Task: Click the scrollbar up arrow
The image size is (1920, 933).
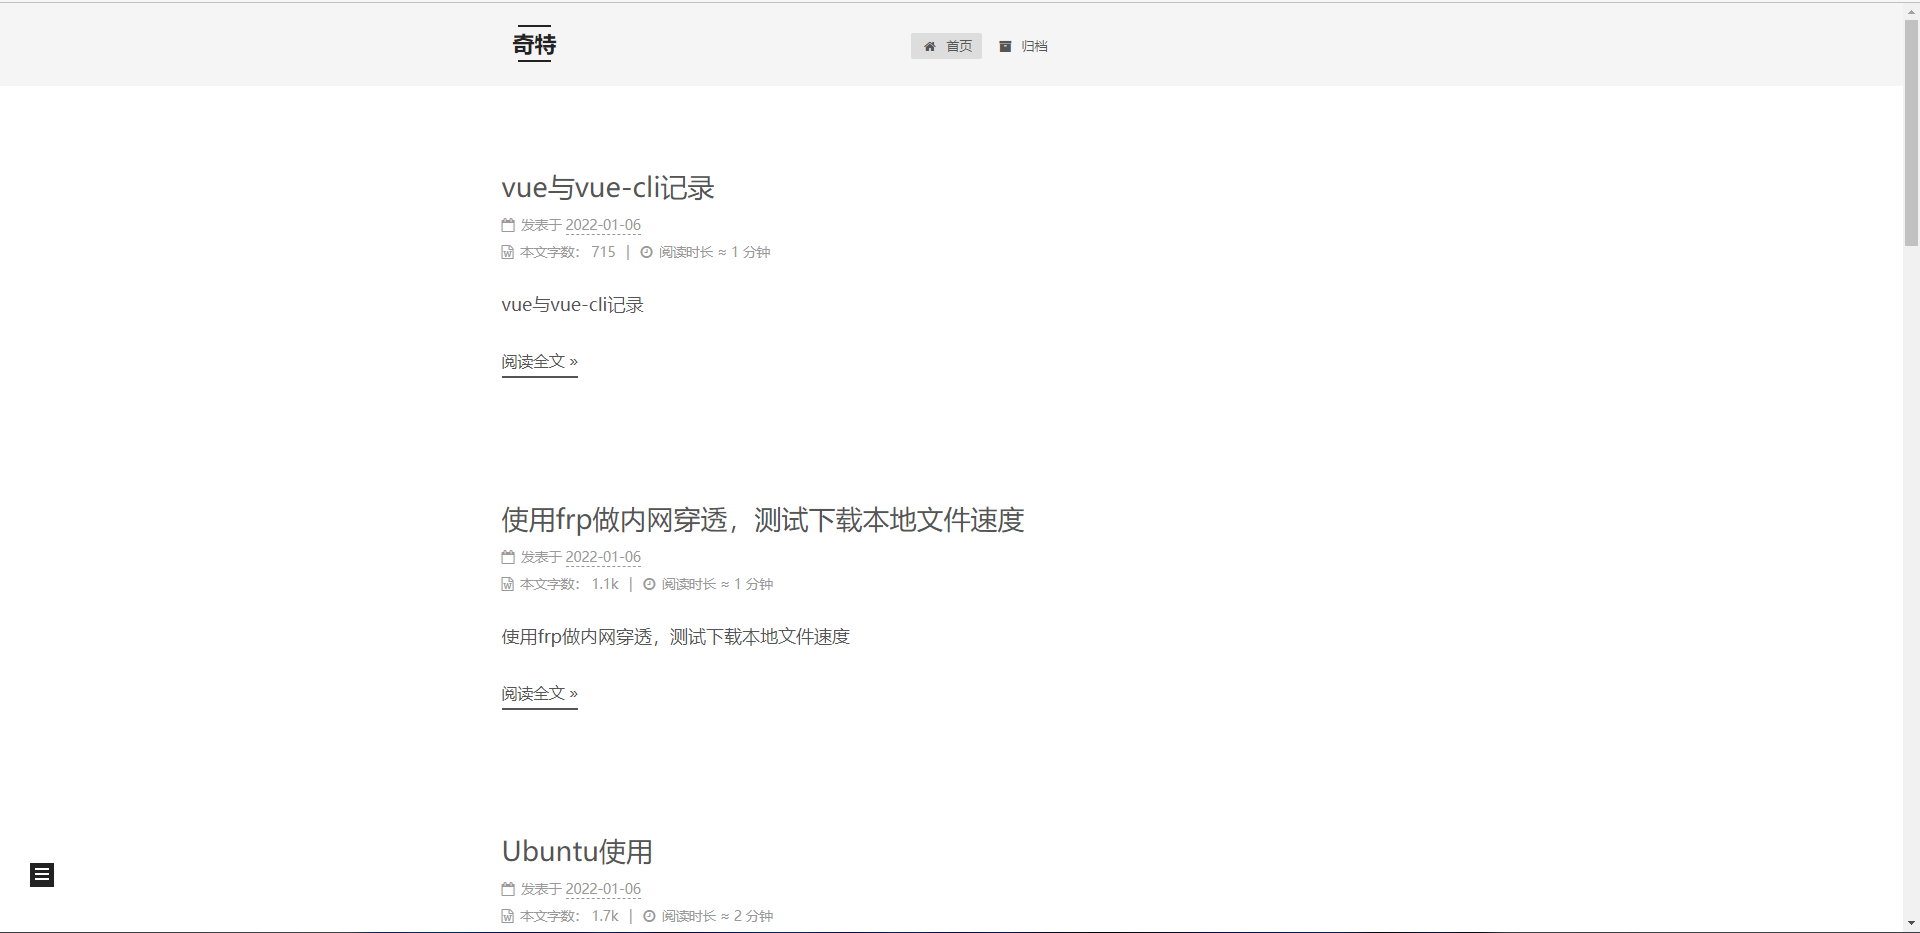Action: [1911, 10]
